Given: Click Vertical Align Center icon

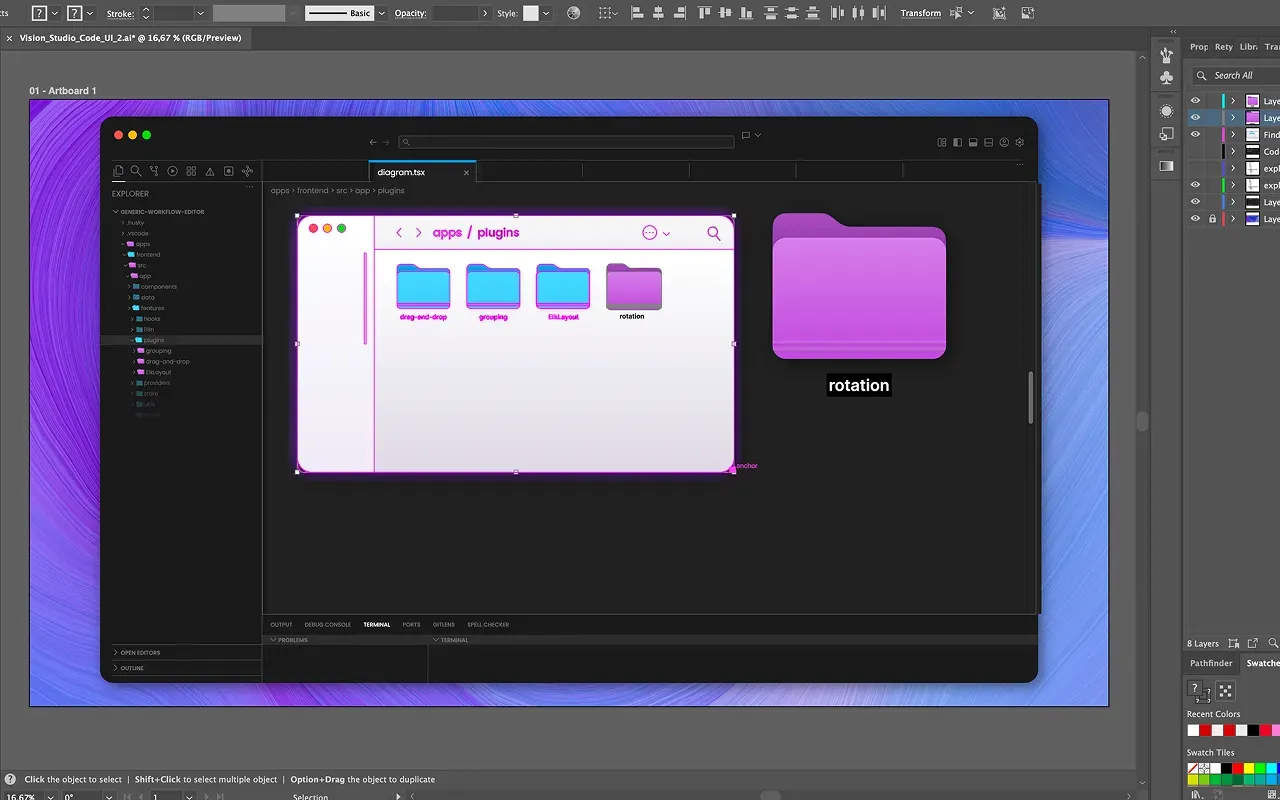Looking at the screenshot, I should pos(725,13).
